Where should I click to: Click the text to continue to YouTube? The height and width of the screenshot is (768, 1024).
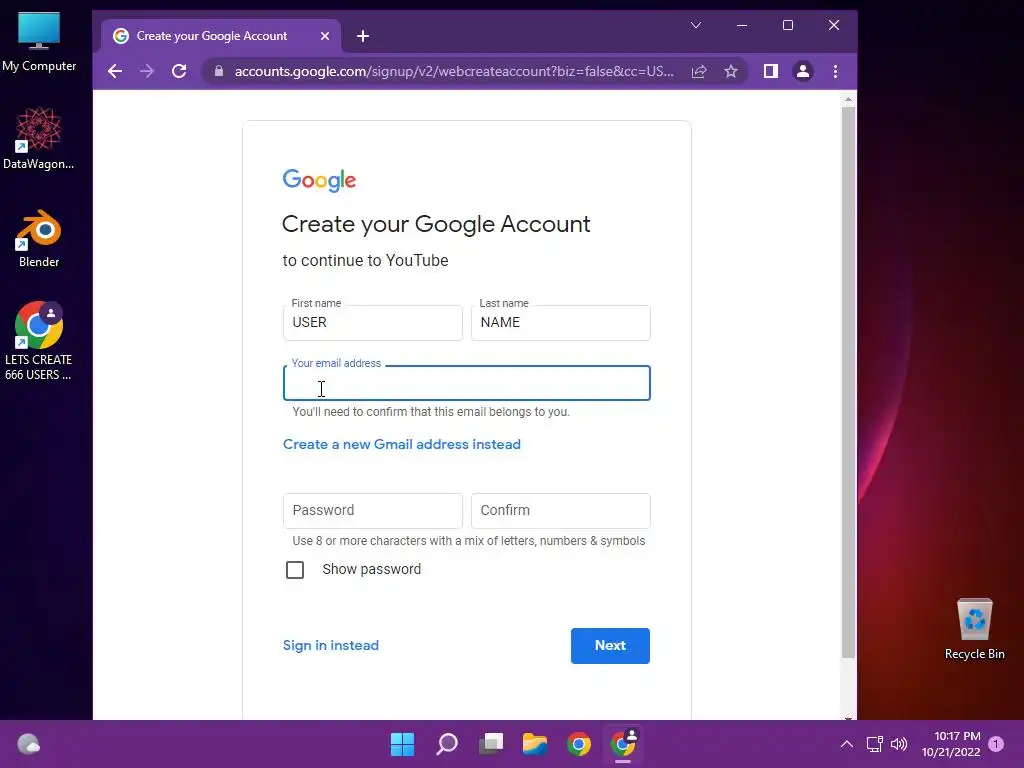point(366,261)
